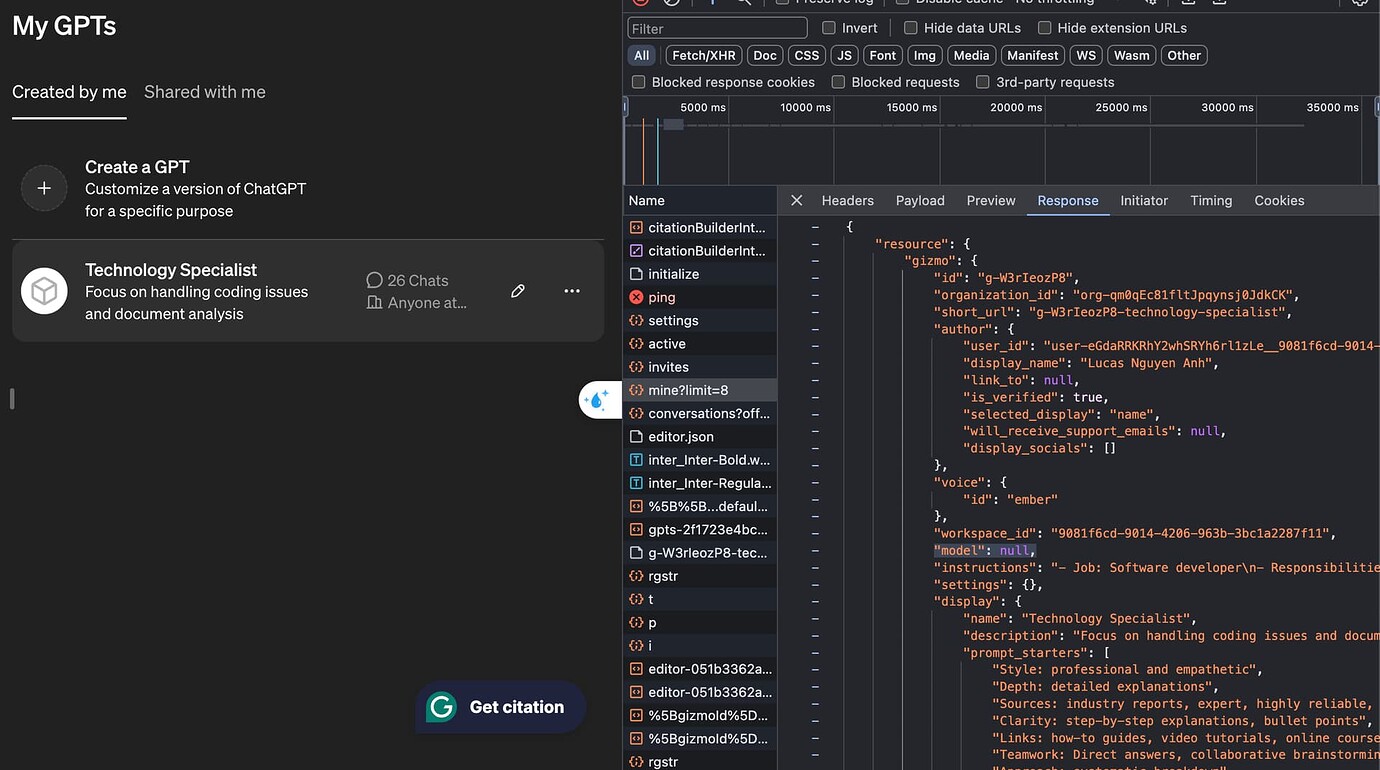Image resolution: width=1380 pixels, height=770 pixels.
Task: Click the network Filter input field
Action: (717, 27)
